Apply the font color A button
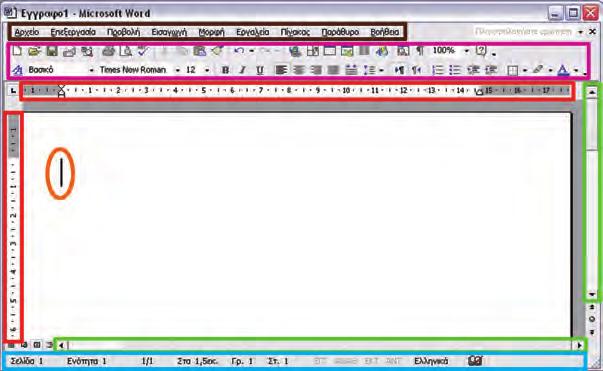The height and width of the screenshot is (371, 603). (563, 70)
